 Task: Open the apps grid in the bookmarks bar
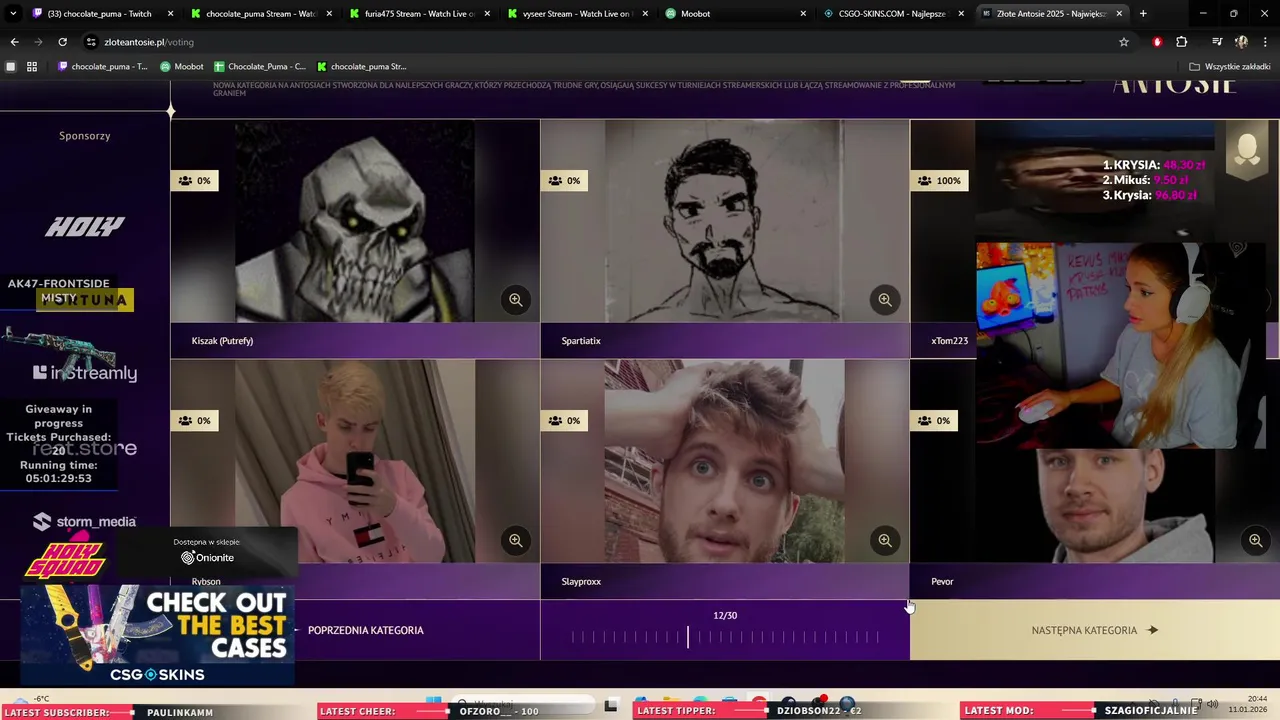coord(32,67)
